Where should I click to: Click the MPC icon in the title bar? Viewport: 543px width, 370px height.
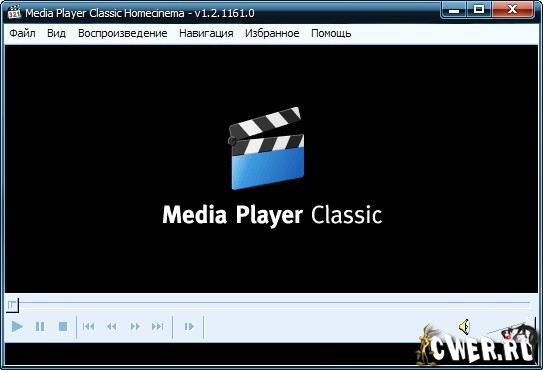tap(14, 12)
